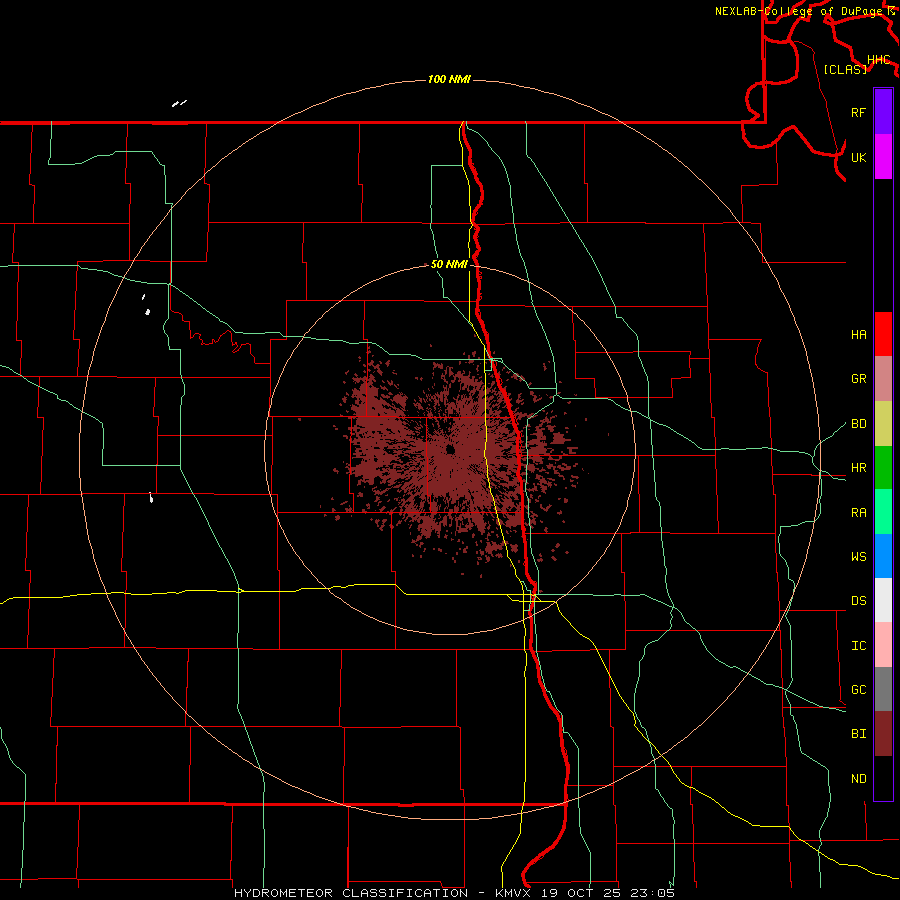Click the HYDROMETEOR CLASSIFICATION title text

[352, 893]
